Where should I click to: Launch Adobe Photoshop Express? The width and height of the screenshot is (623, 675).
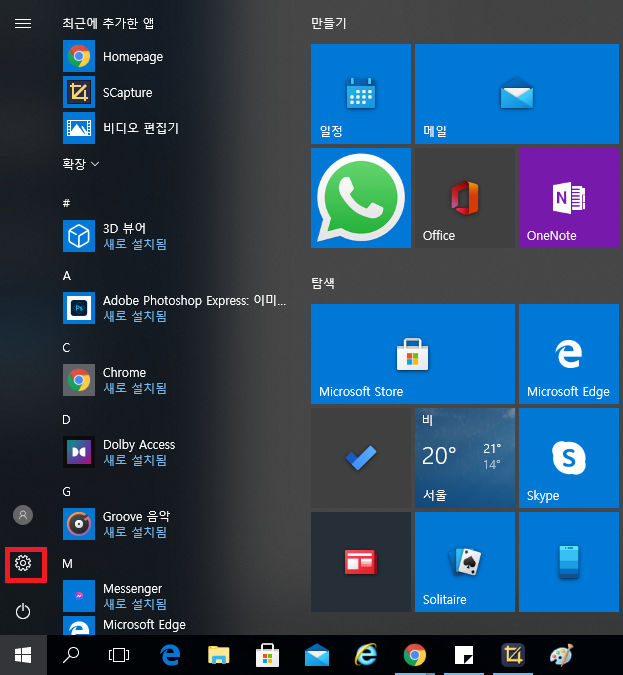click(174, 308)
